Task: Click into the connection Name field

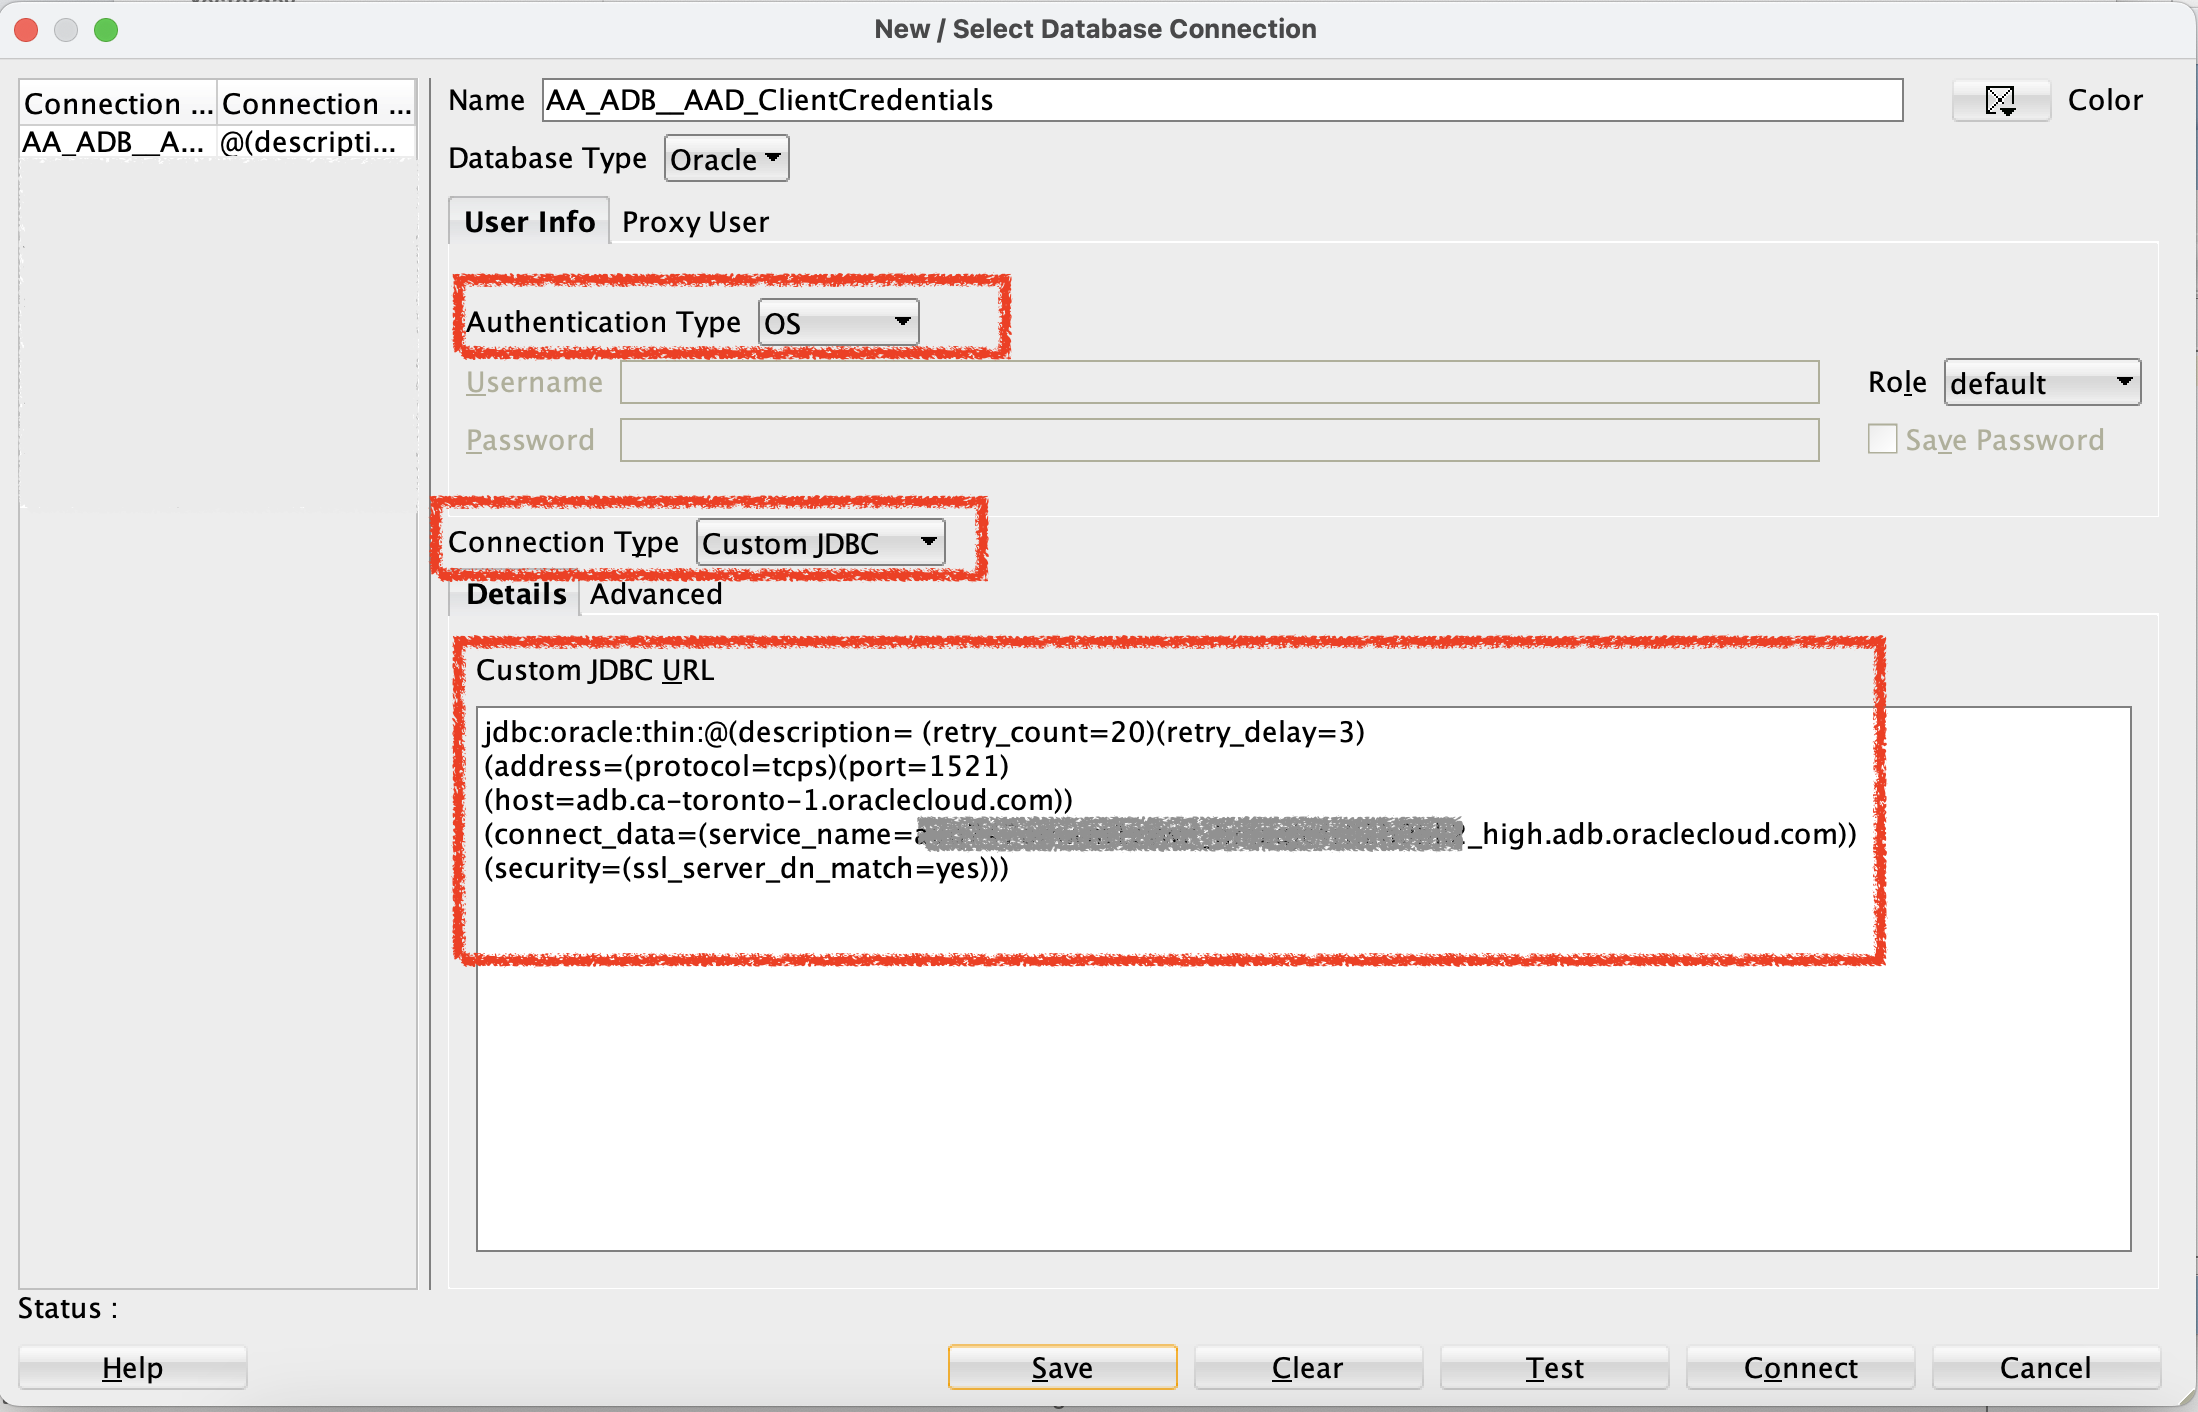Action: click(1220, 100)
